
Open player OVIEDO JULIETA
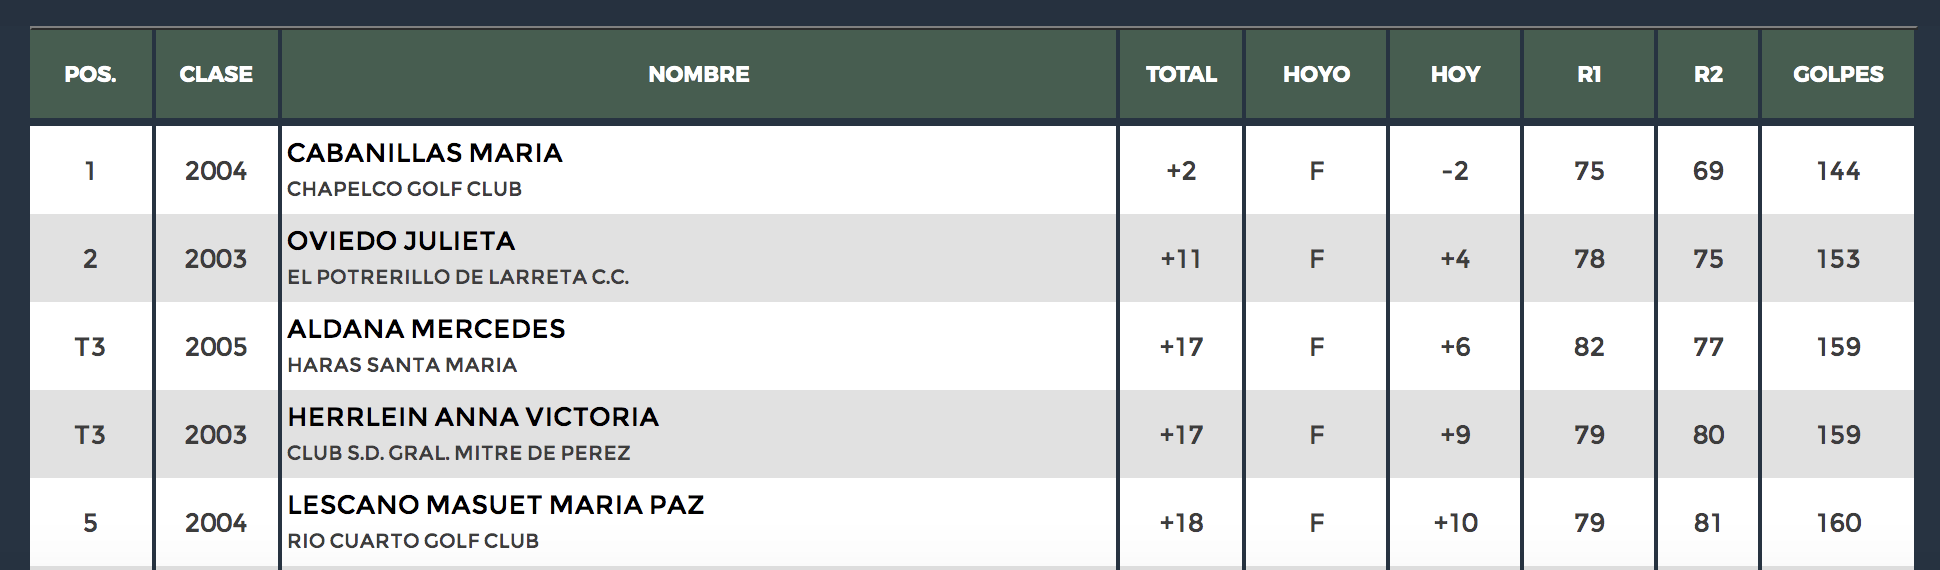[x=401, y=241]
